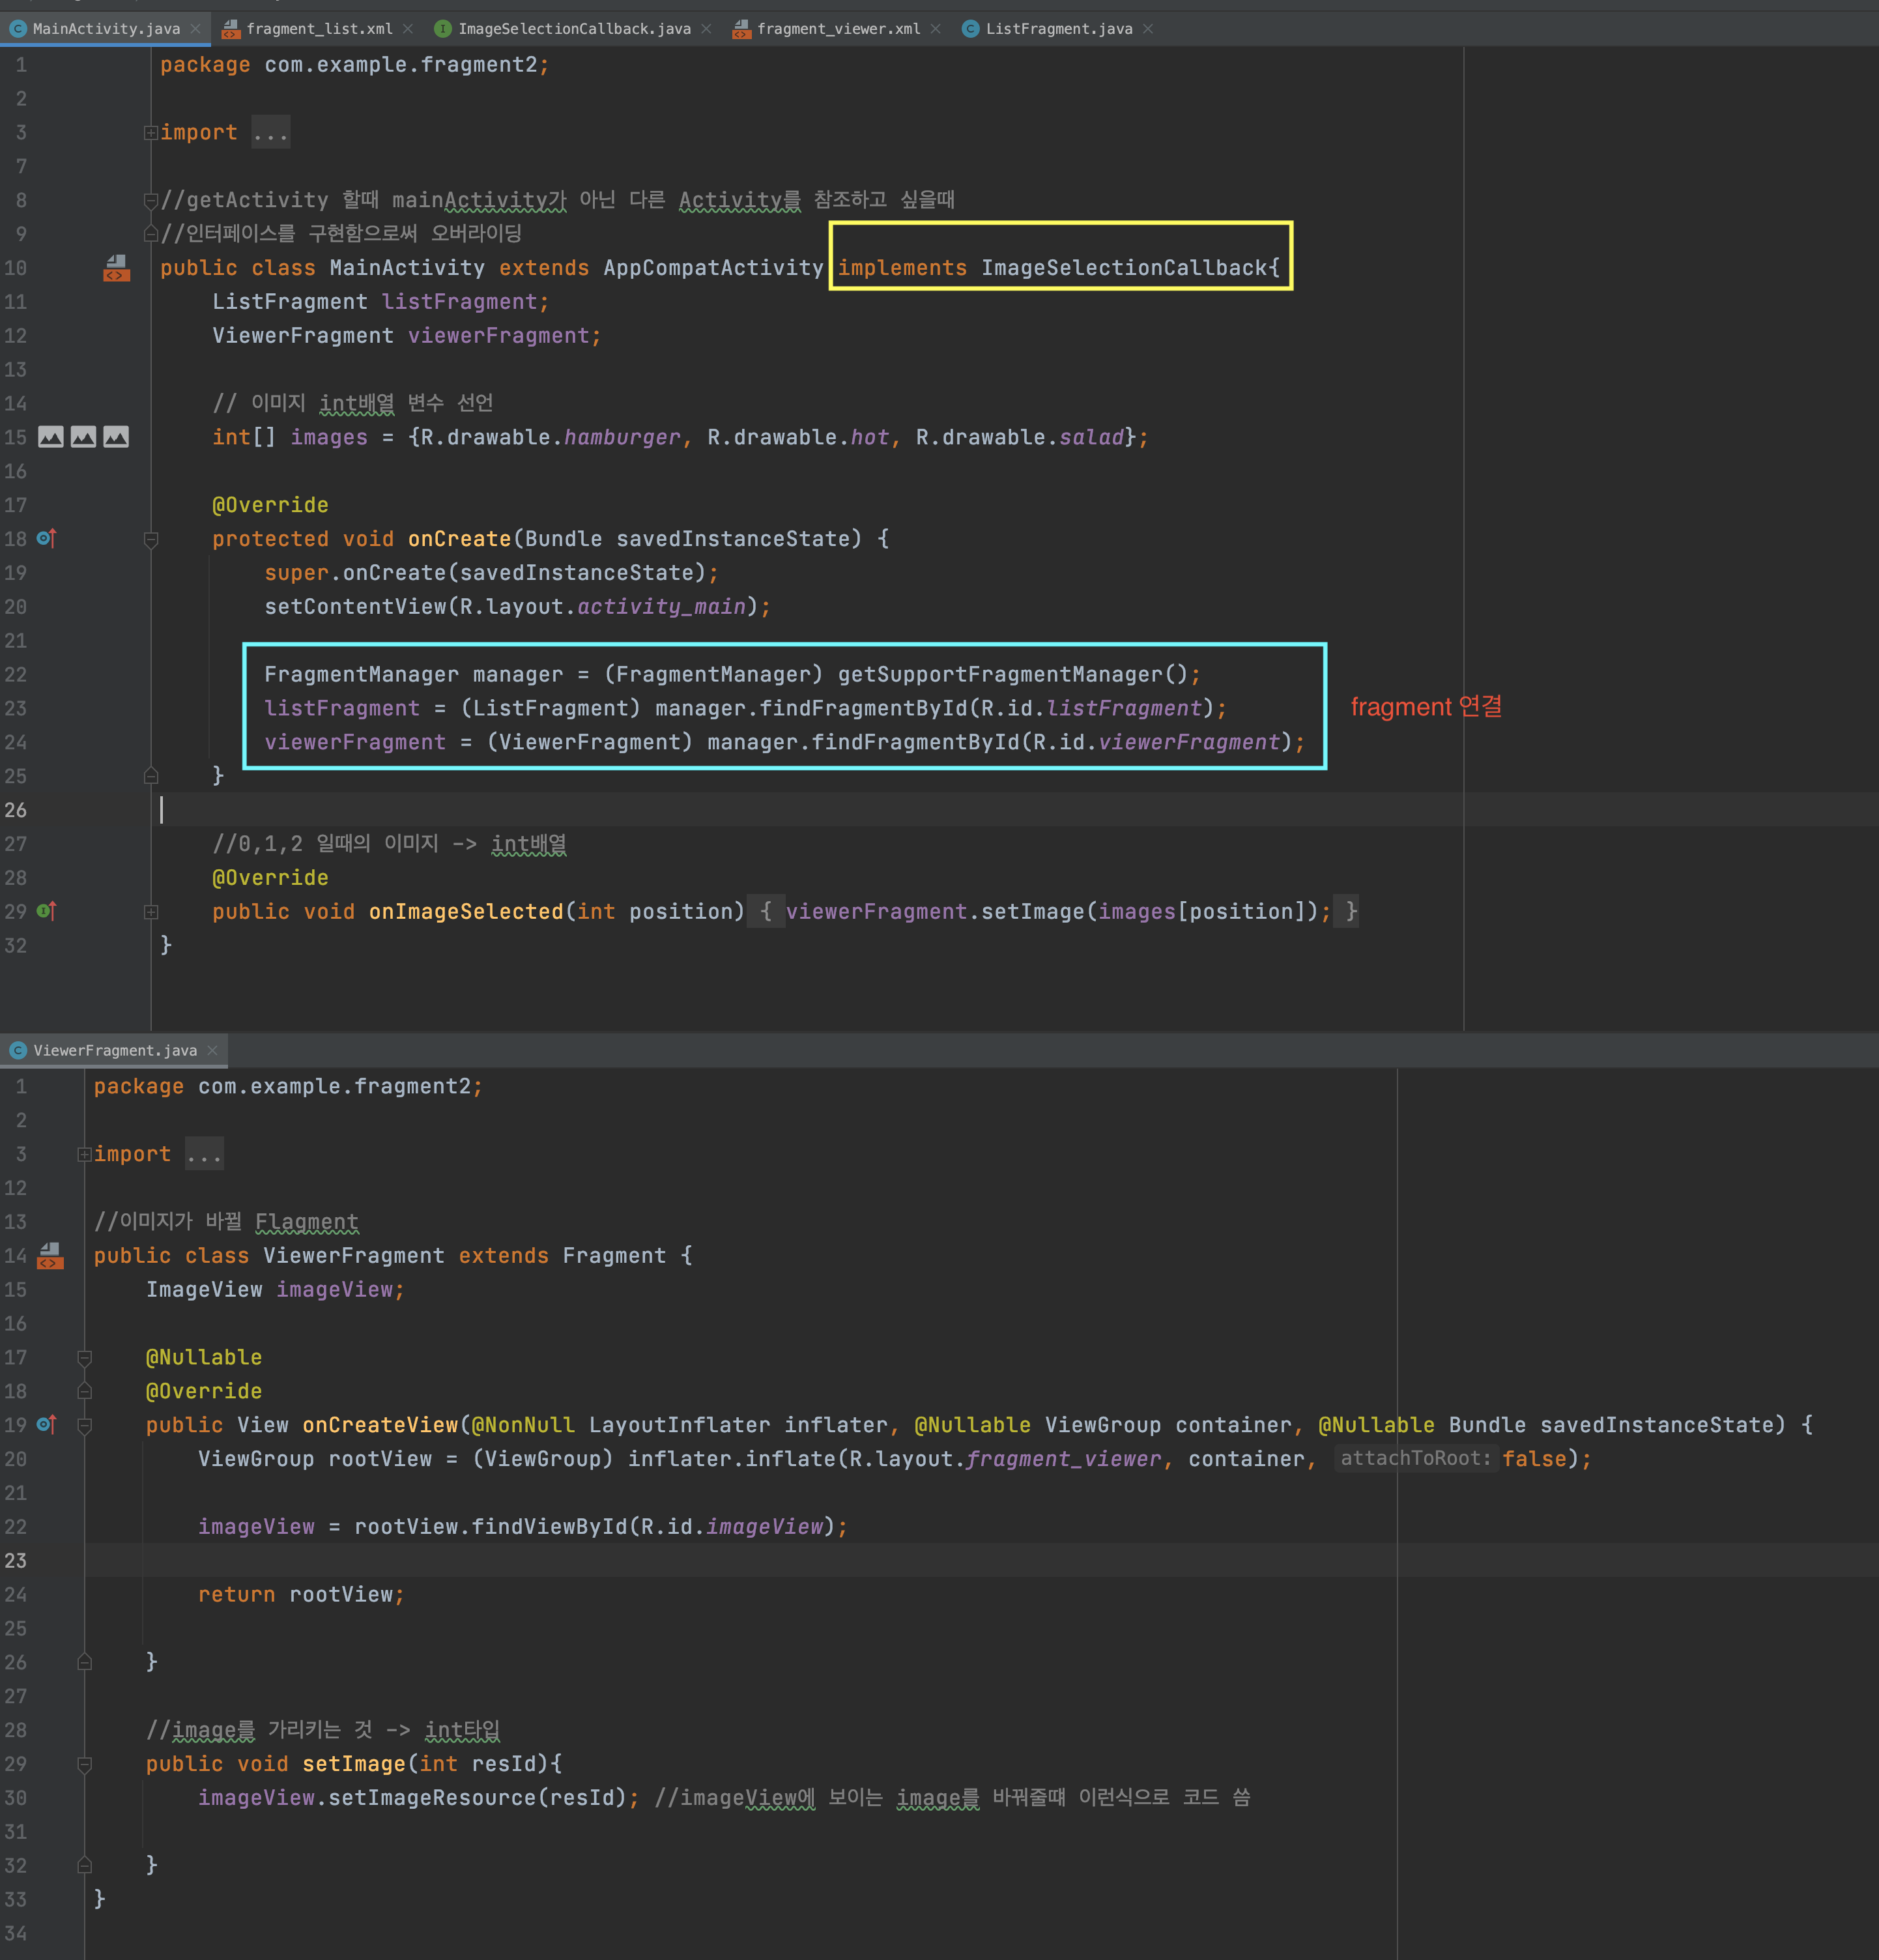Collapse setImage method fold marker
Image resolution: width=1879 pixels, height=1960 pixels.
pyautogui.click(x=85, y=1765)
